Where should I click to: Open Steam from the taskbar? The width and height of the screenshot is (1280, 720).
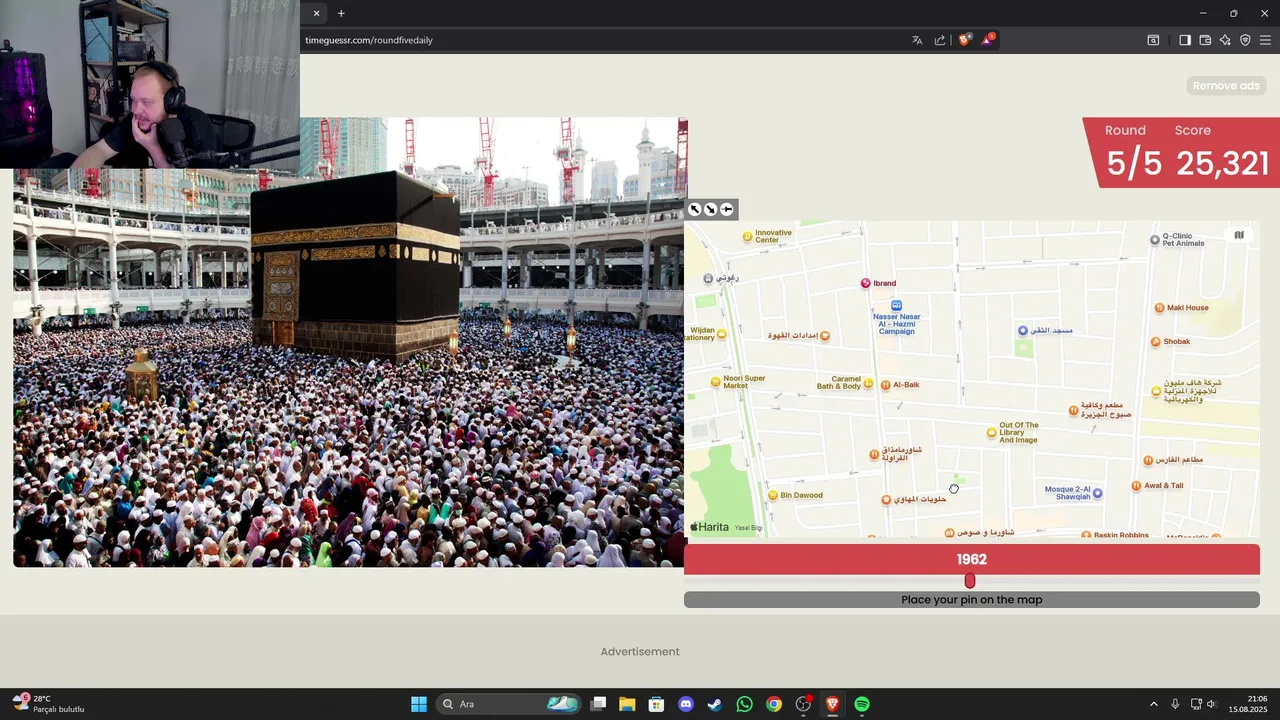[715, 704]
